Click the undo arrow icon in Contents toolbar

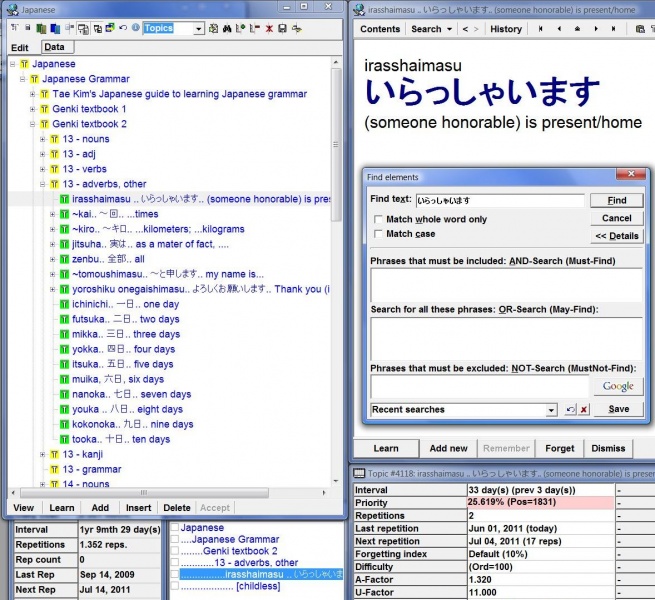pyautogui.click(x=123, y=28)
